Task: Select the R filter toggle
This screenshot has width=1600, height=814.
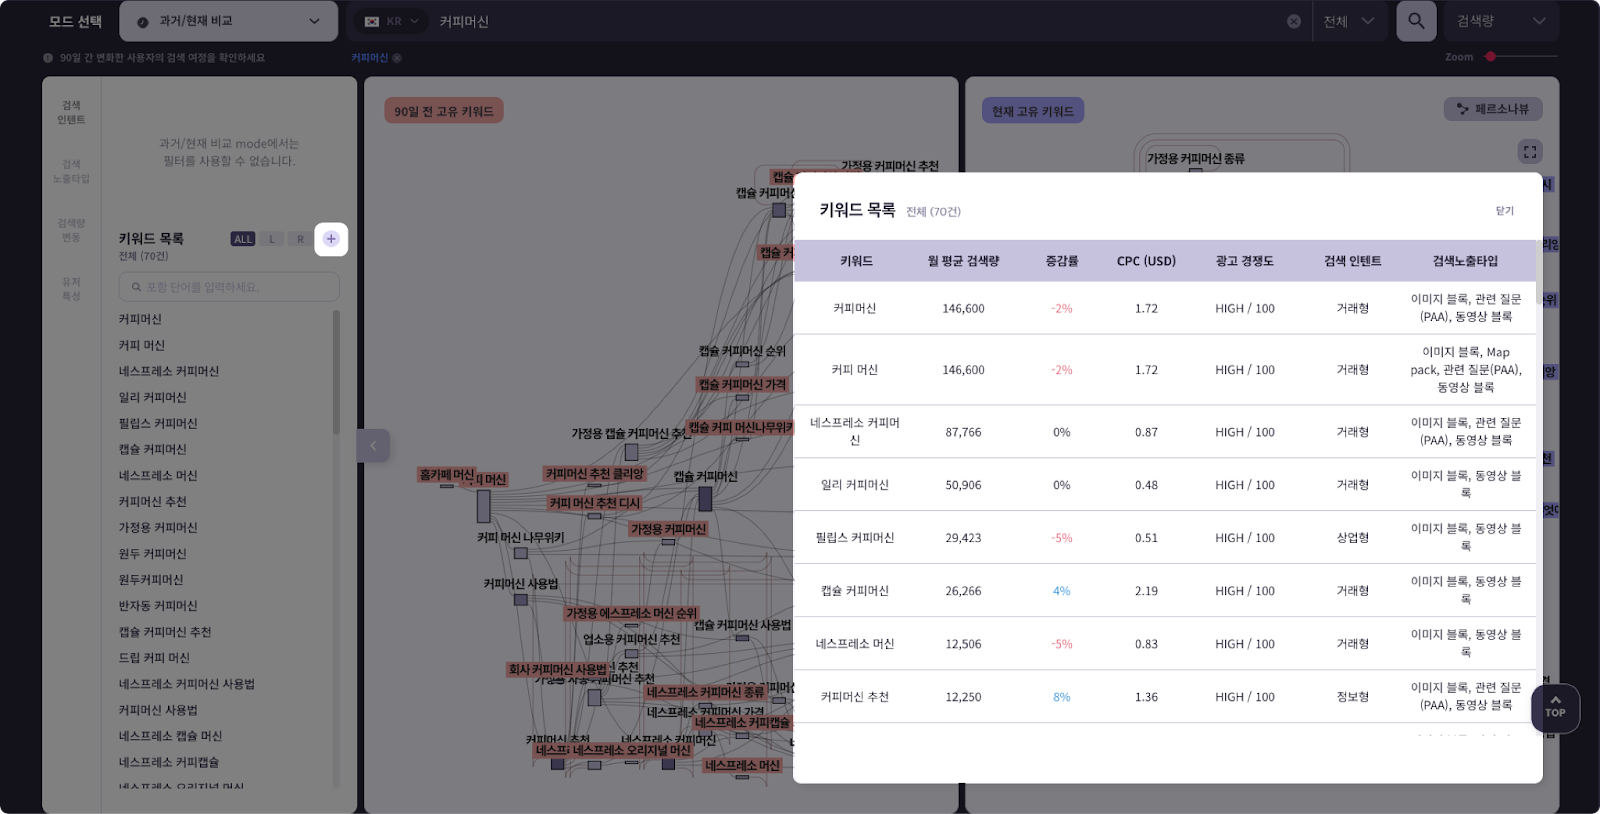Action: [300, 239]
